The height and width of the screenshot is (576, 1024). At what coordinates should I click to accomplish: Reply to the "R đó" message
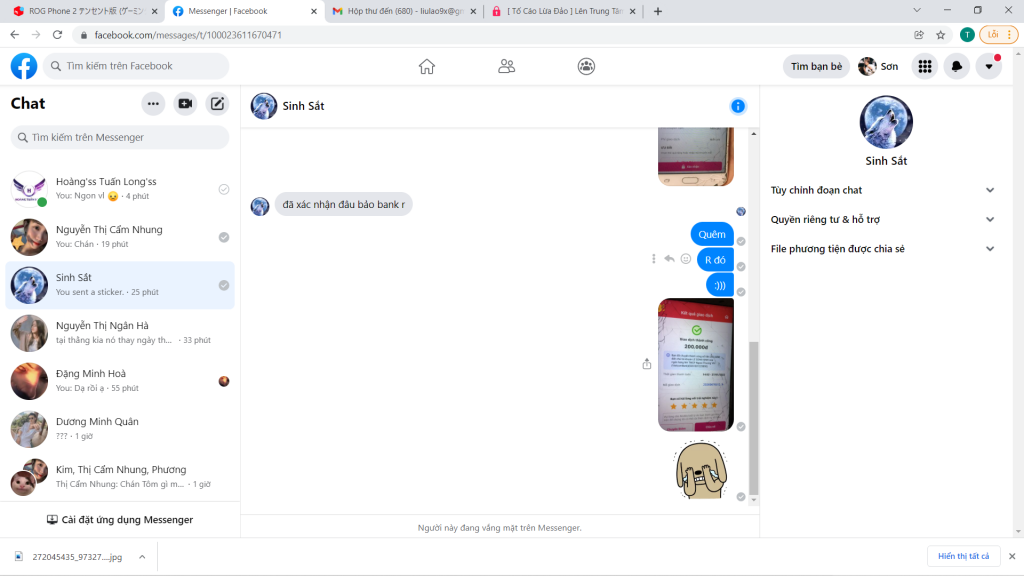[669, 259]
